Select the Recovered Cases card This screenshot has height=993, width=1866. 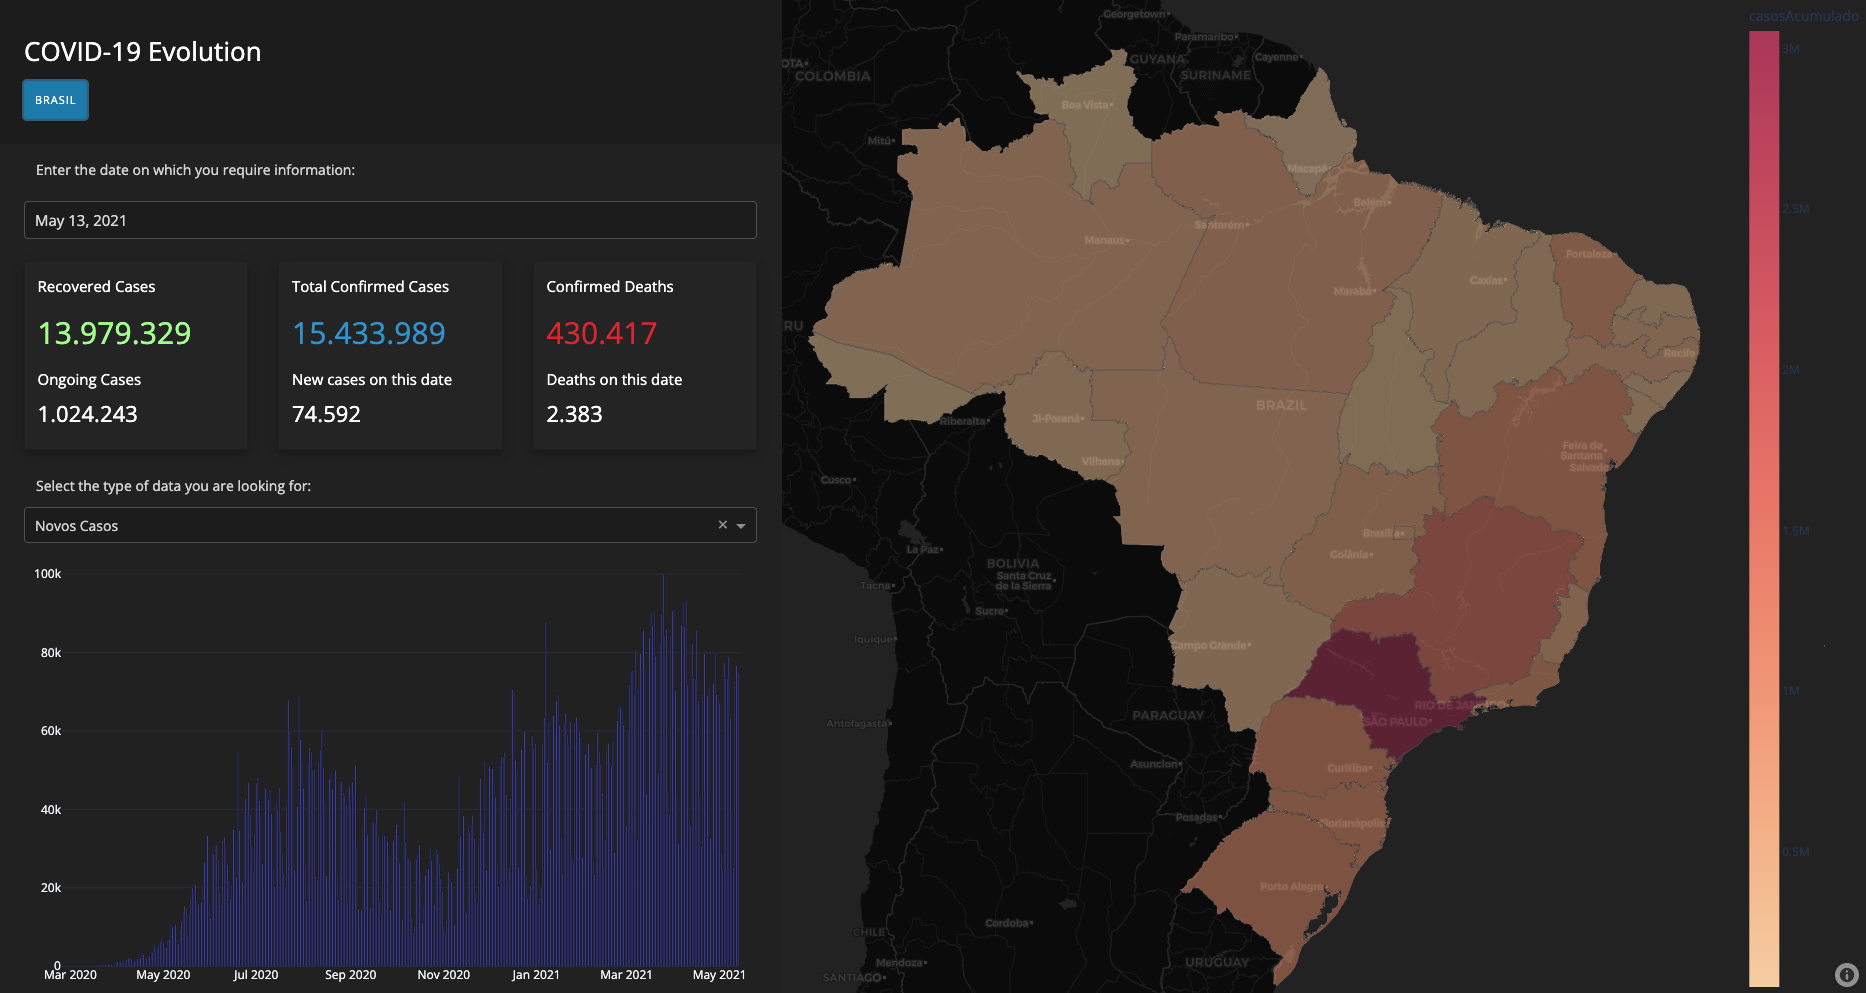pyautogui.click(x=135, y=356)
